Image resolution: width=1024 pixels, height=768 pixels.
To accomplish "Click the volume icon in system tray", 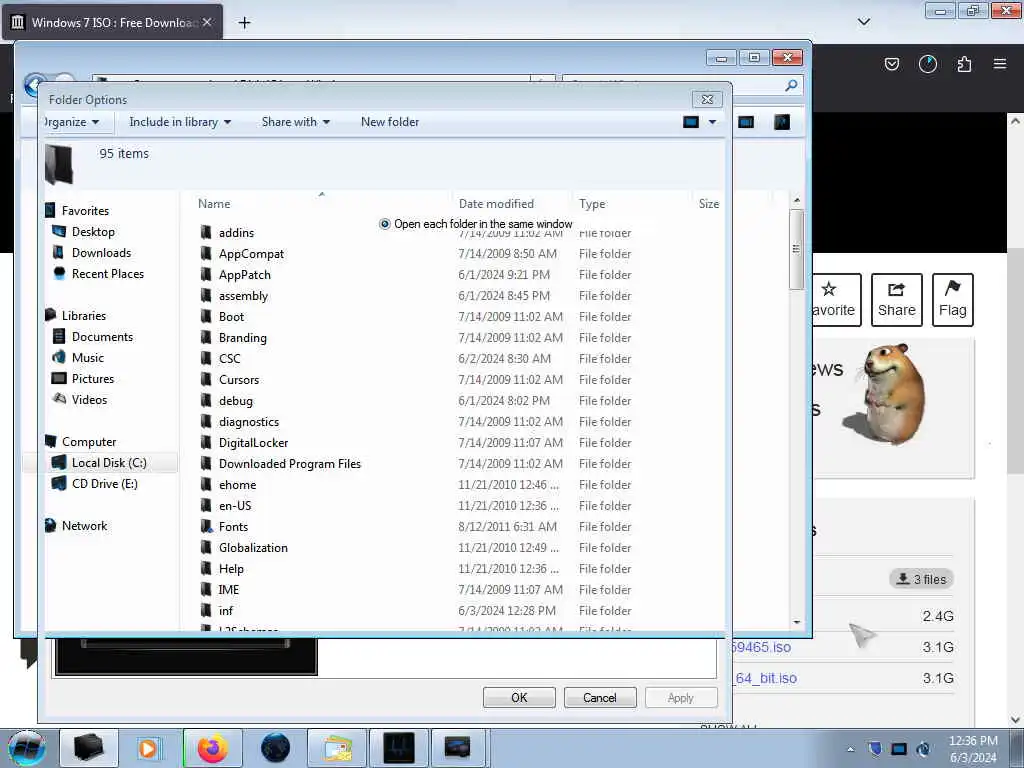I will click(923, 749).
